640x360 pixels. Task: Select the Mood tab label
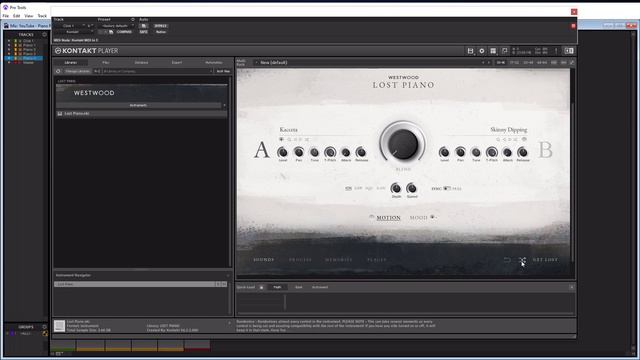click(418, 218)
